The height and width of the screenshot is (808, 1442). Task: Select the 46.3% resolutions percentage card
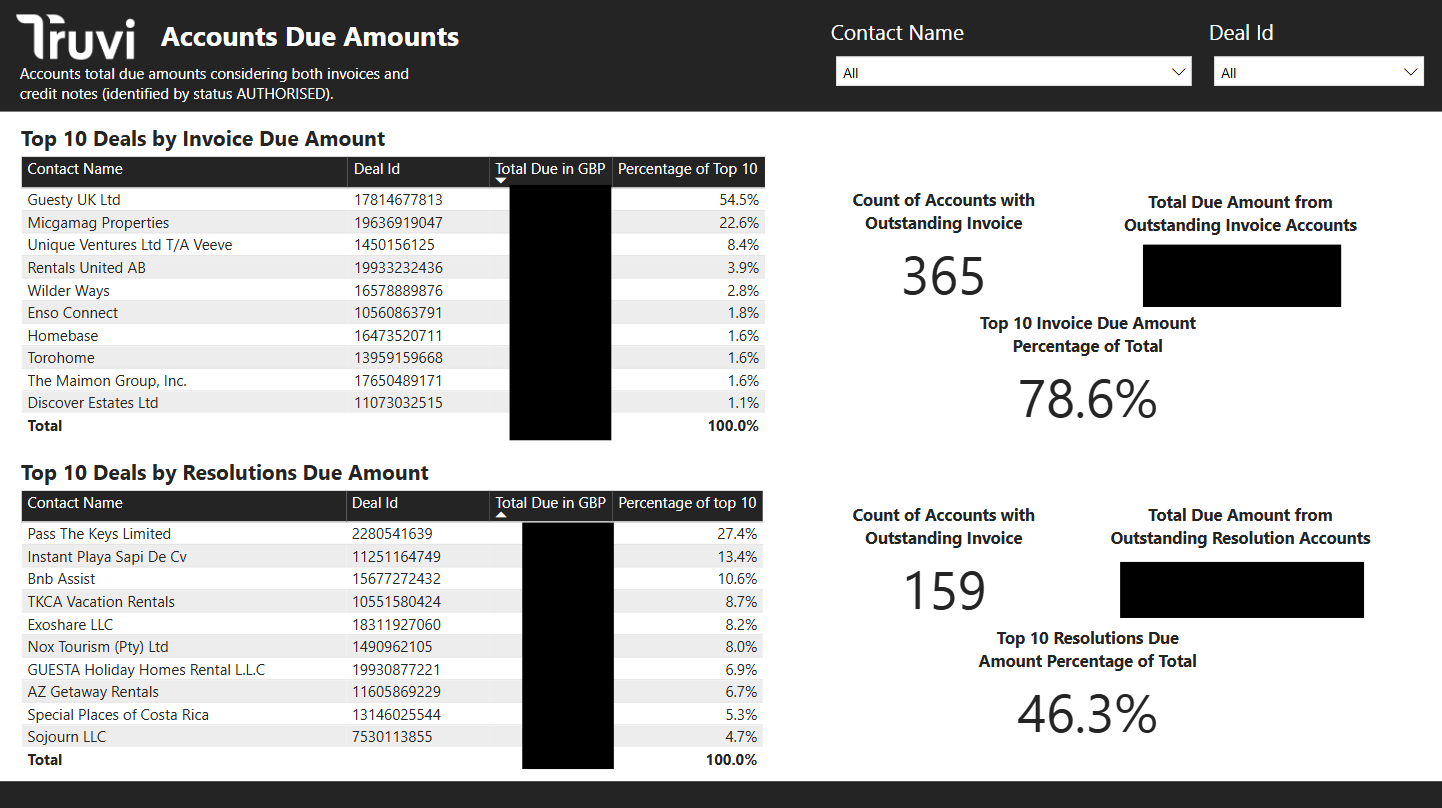pos(1087,714)
